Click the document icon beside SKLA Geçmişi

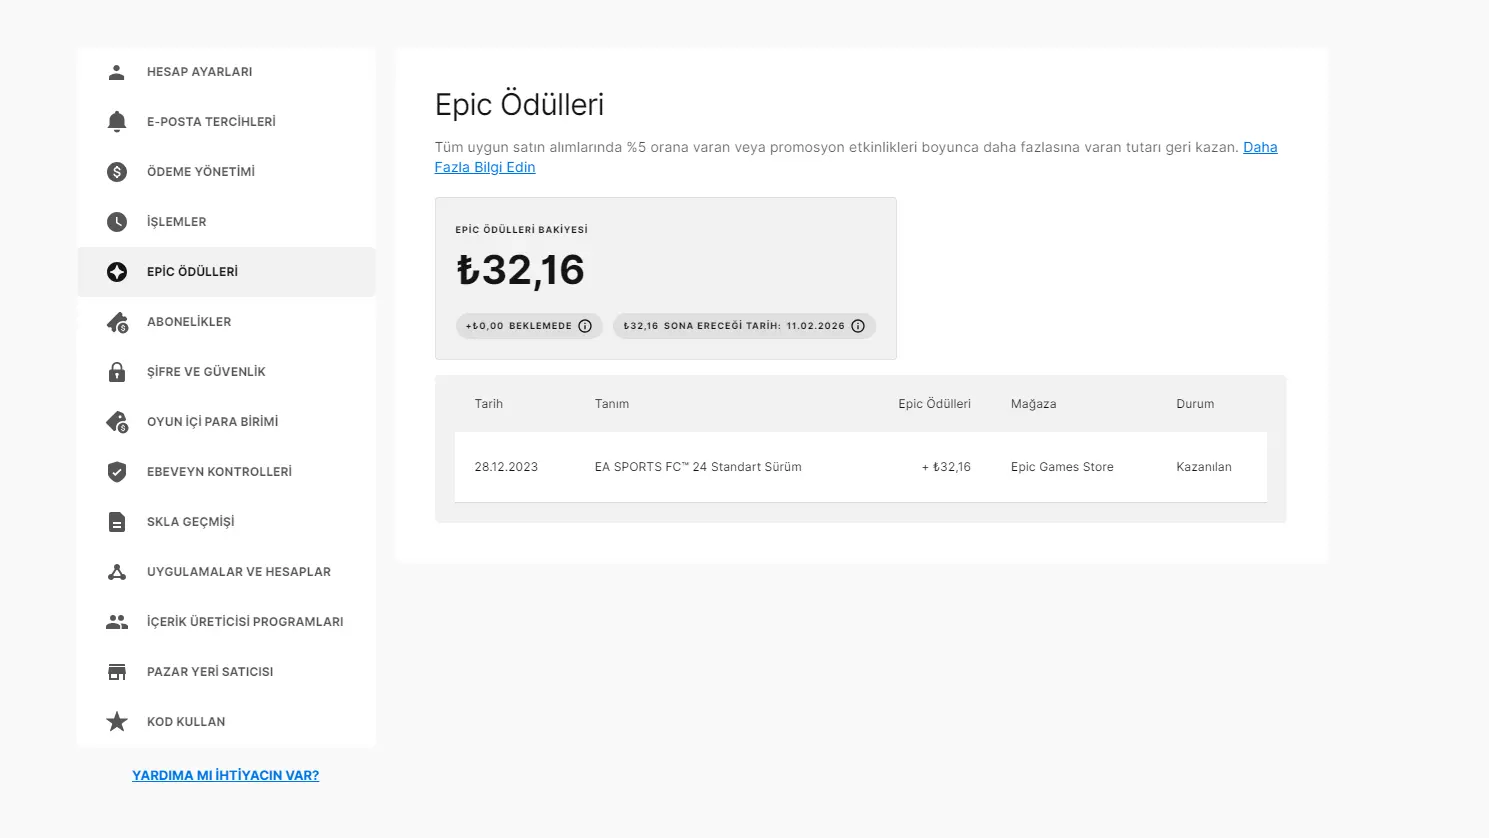(117, 521)
